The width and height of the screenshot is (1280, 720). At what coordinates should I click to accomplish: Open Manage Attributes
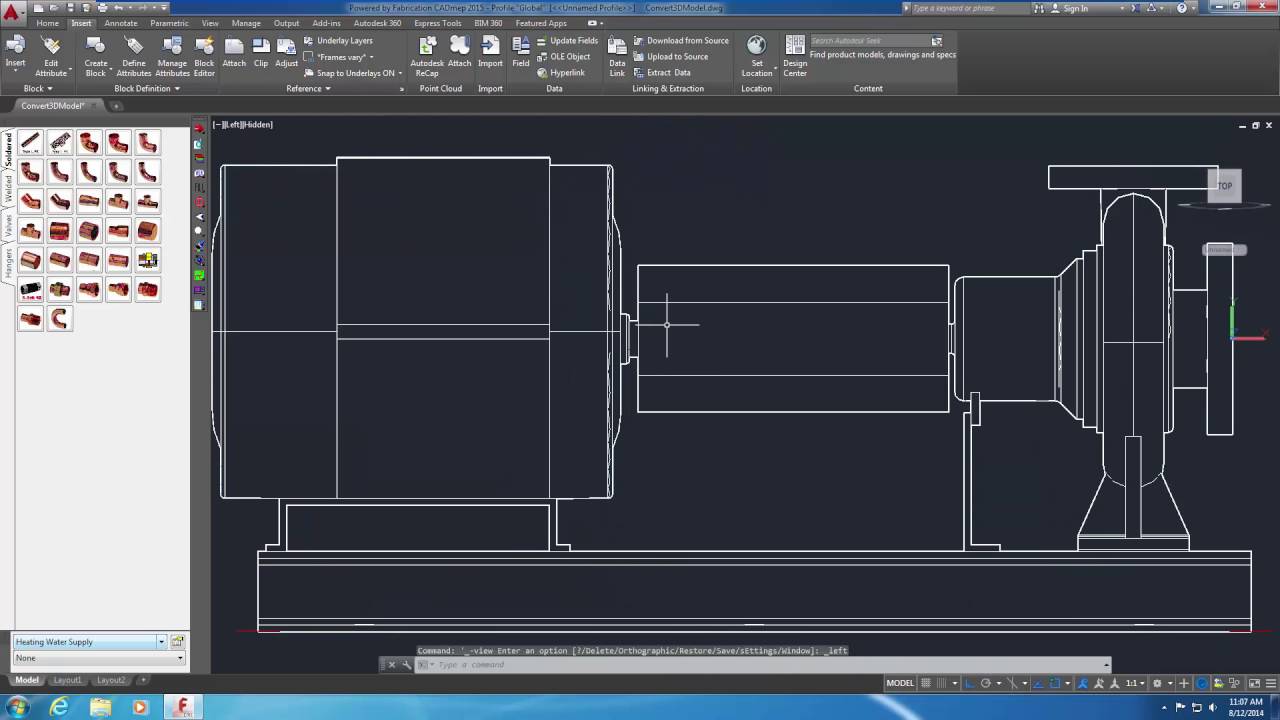coord(172,56)
